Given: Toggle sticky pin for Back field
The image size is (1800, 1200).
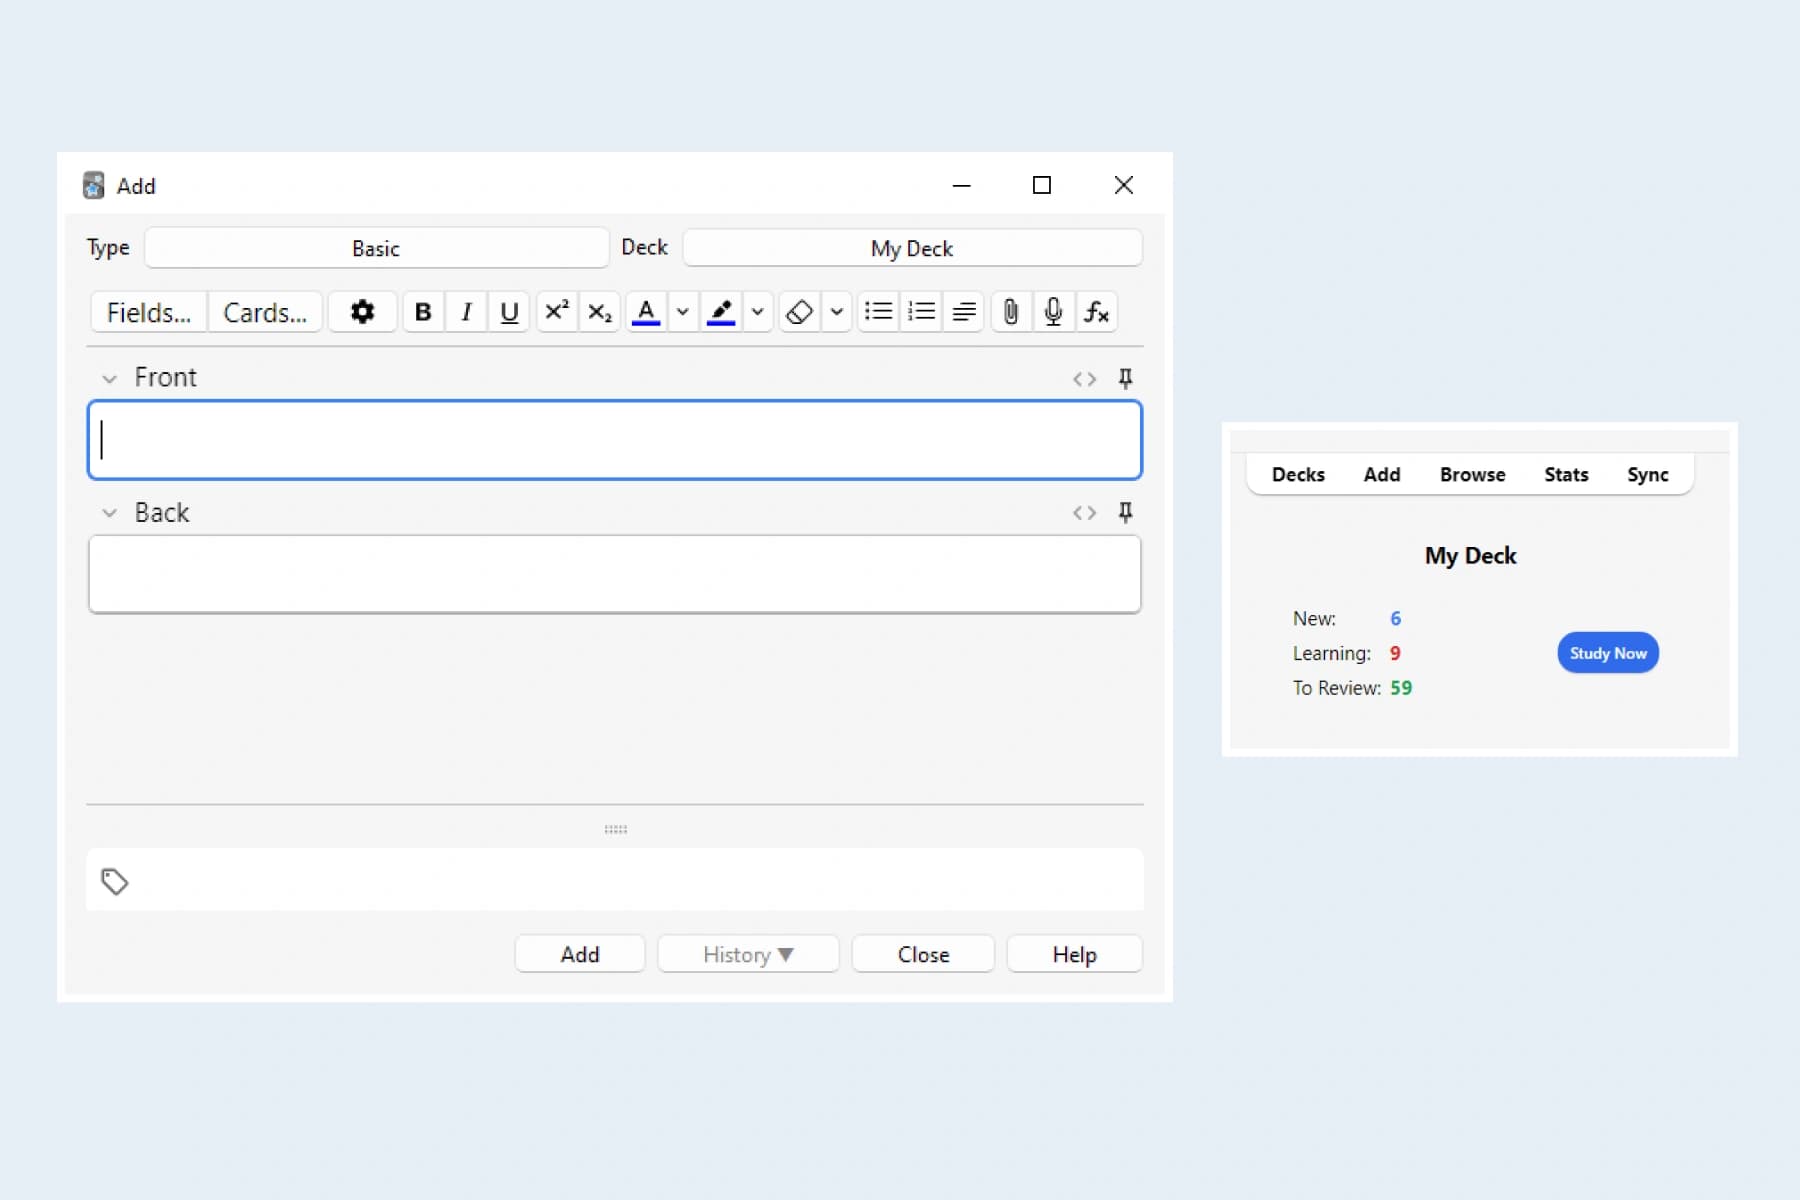Looking at the screenshot, I should [x=1125, y=512].
